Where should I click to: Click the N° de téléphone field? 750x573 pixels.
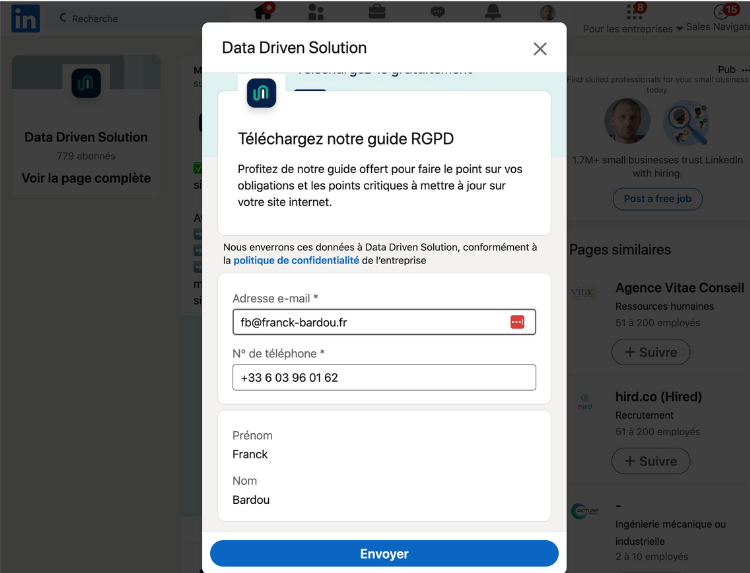coord(384,378)
